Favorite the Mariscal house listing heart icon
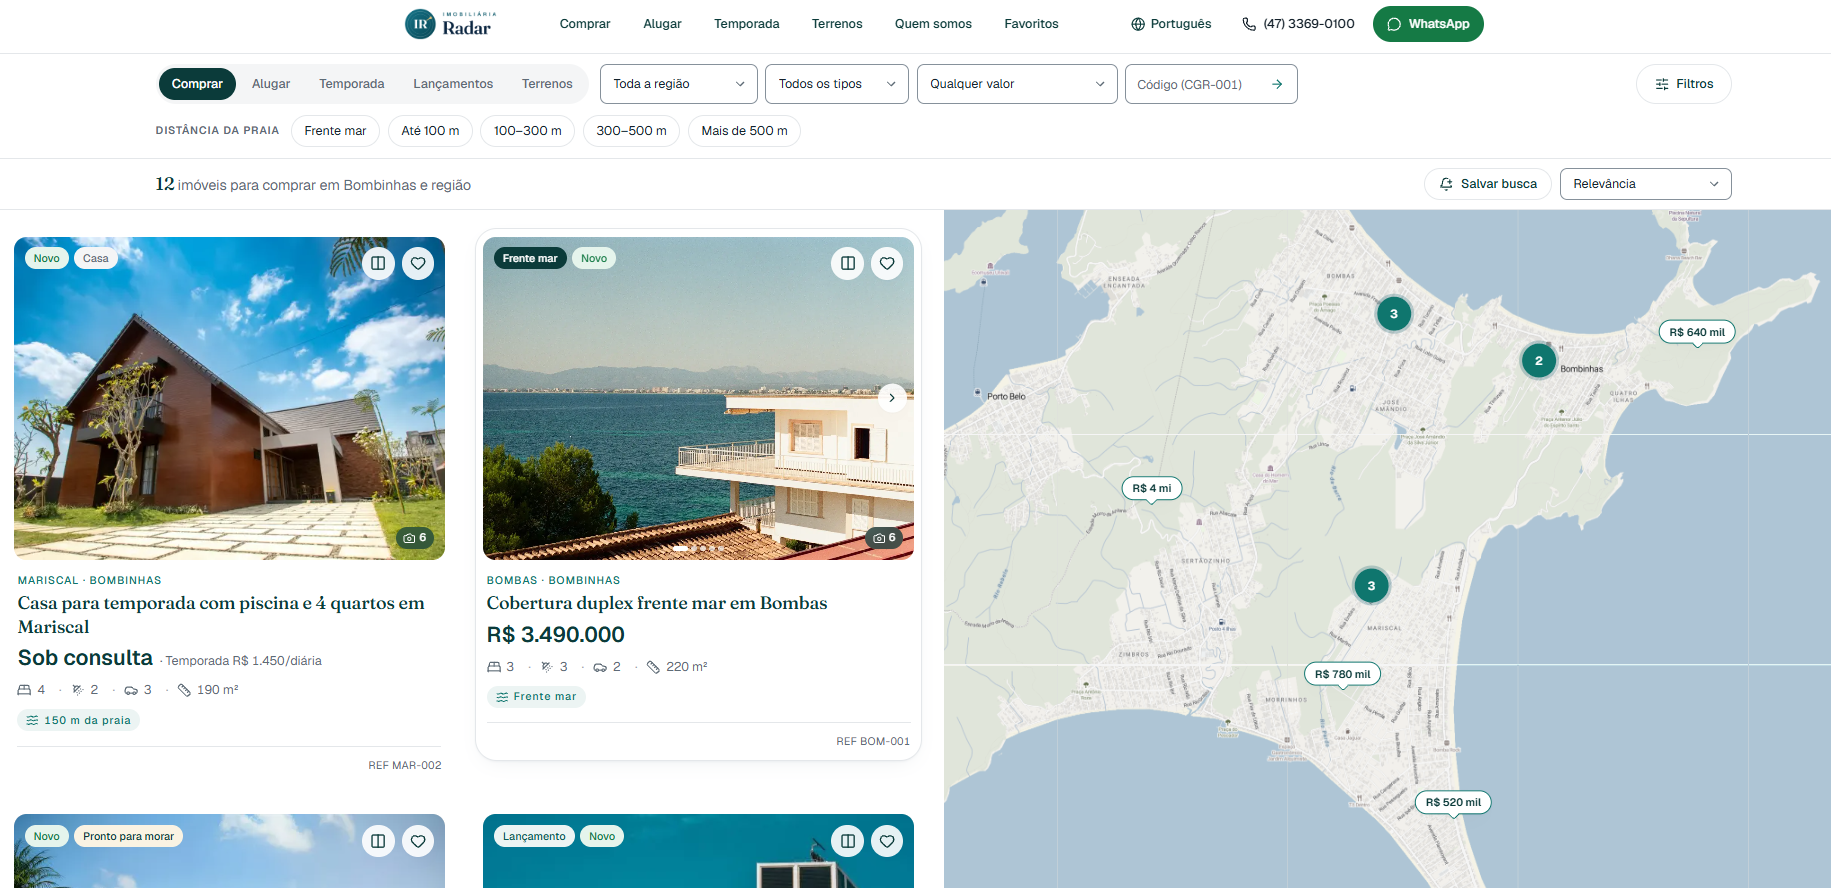Screen dimensions: 1831x888 pos(418,264)
